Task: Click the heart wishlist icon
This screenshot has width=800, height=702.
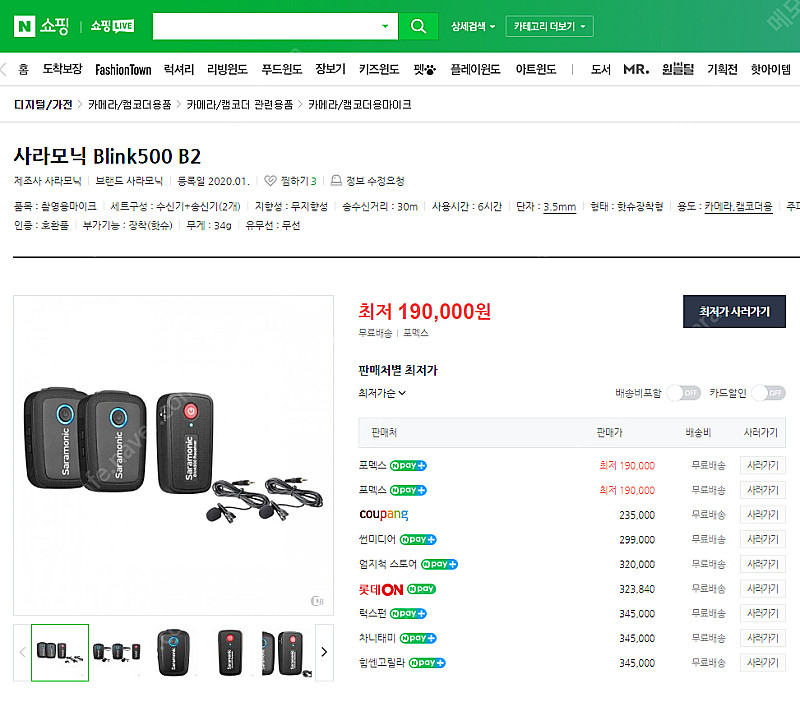Action: point(270,181)
